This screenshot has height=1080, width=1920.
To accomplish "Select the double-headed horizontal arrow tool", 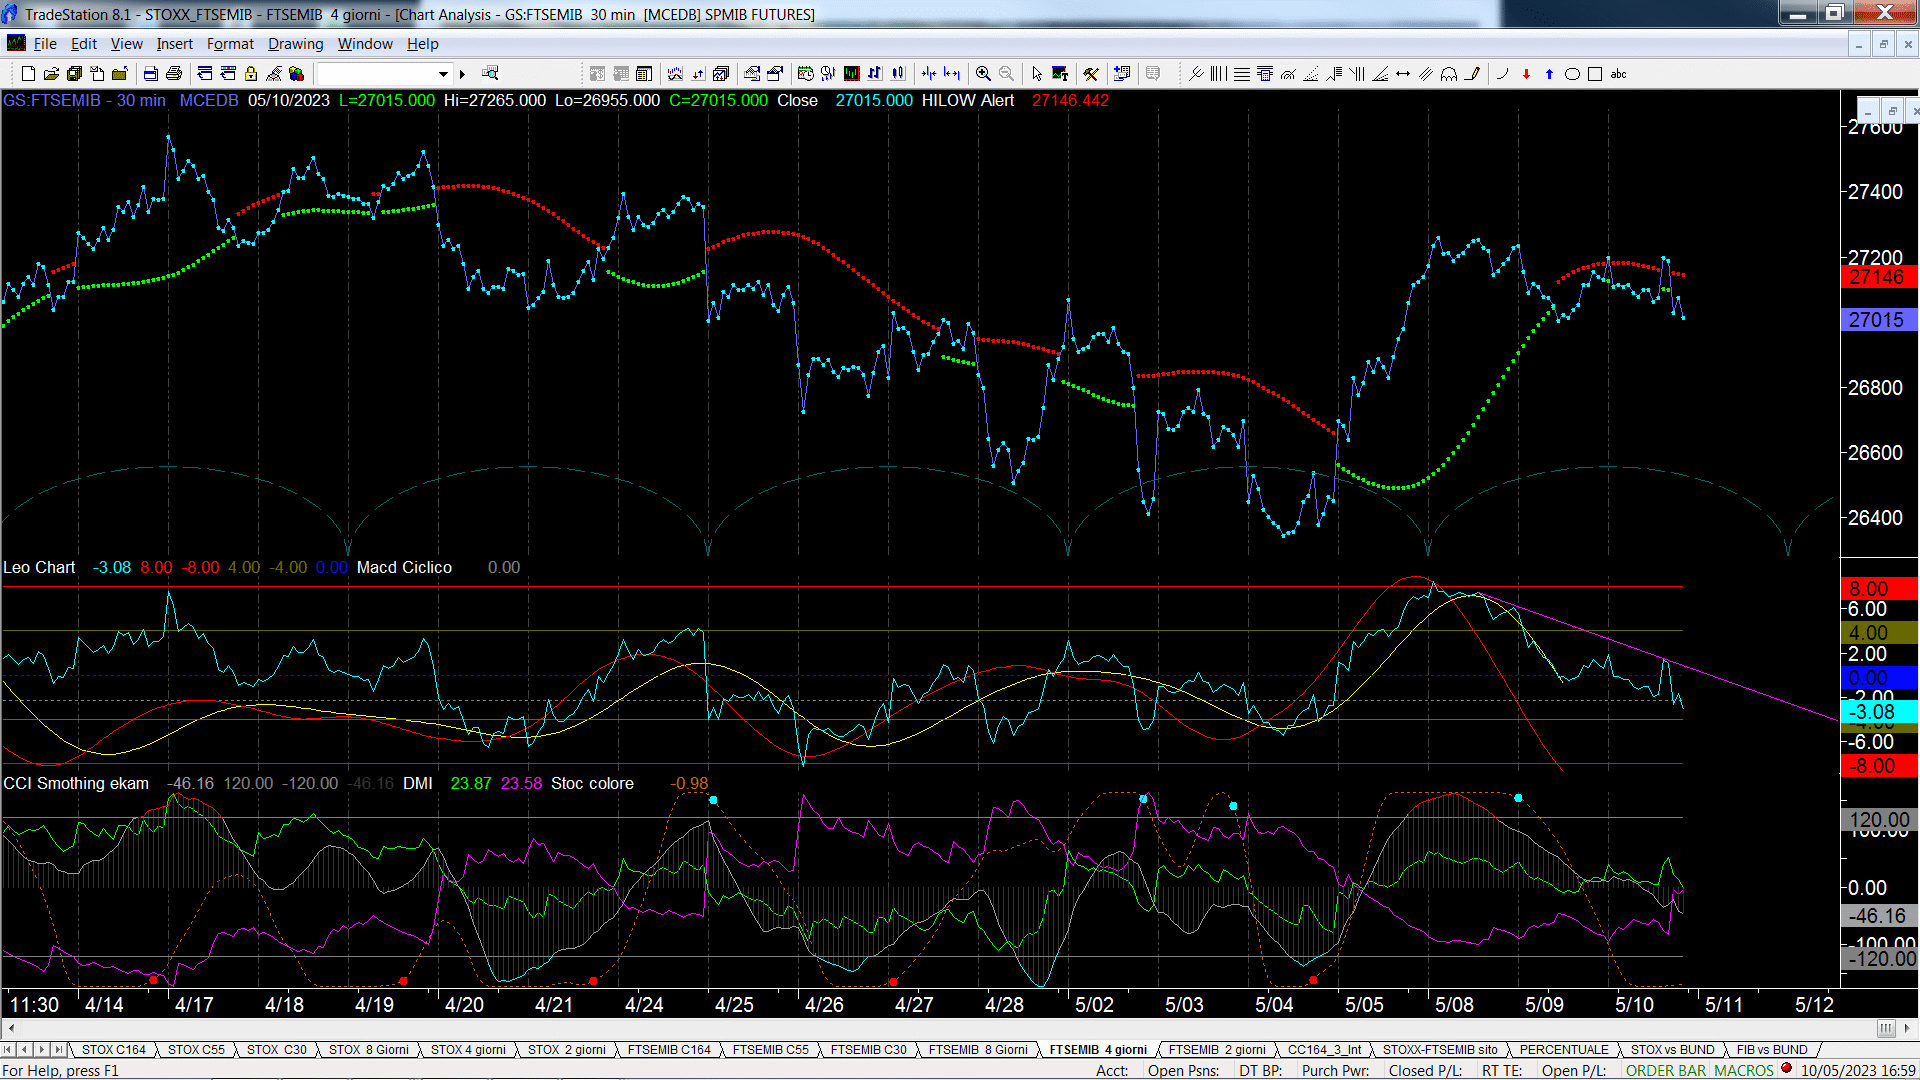I will point(1403,74).
